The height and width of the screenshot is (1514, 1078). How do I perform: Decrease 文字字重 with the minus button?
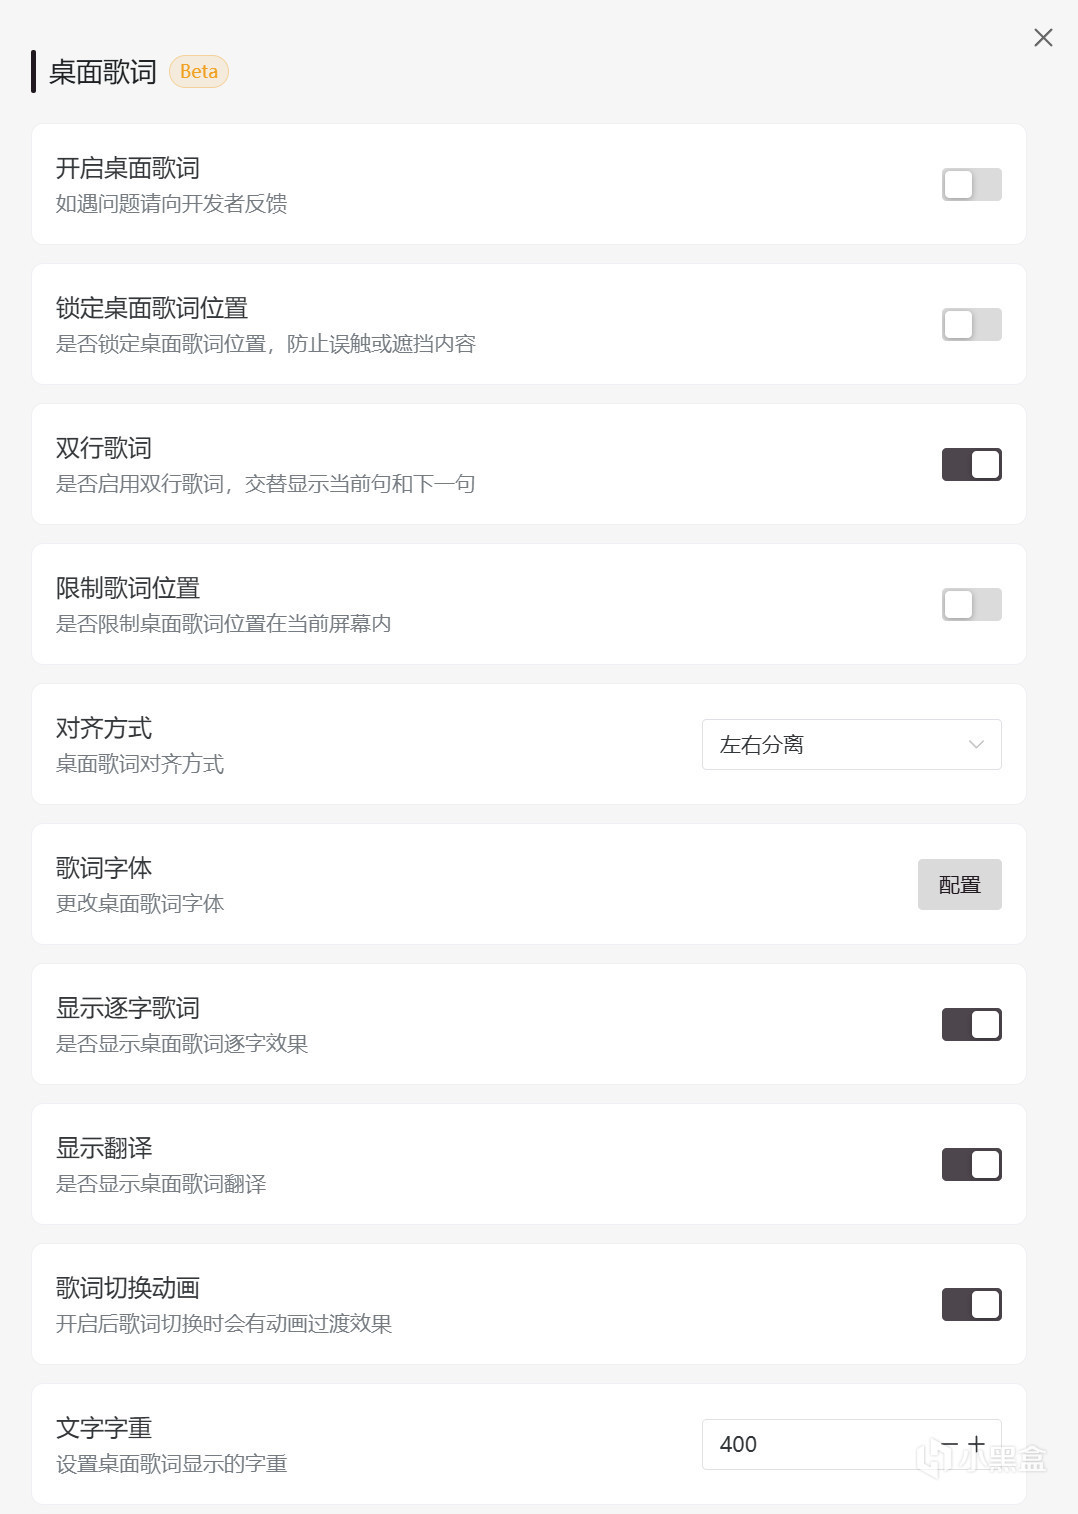950,1444
